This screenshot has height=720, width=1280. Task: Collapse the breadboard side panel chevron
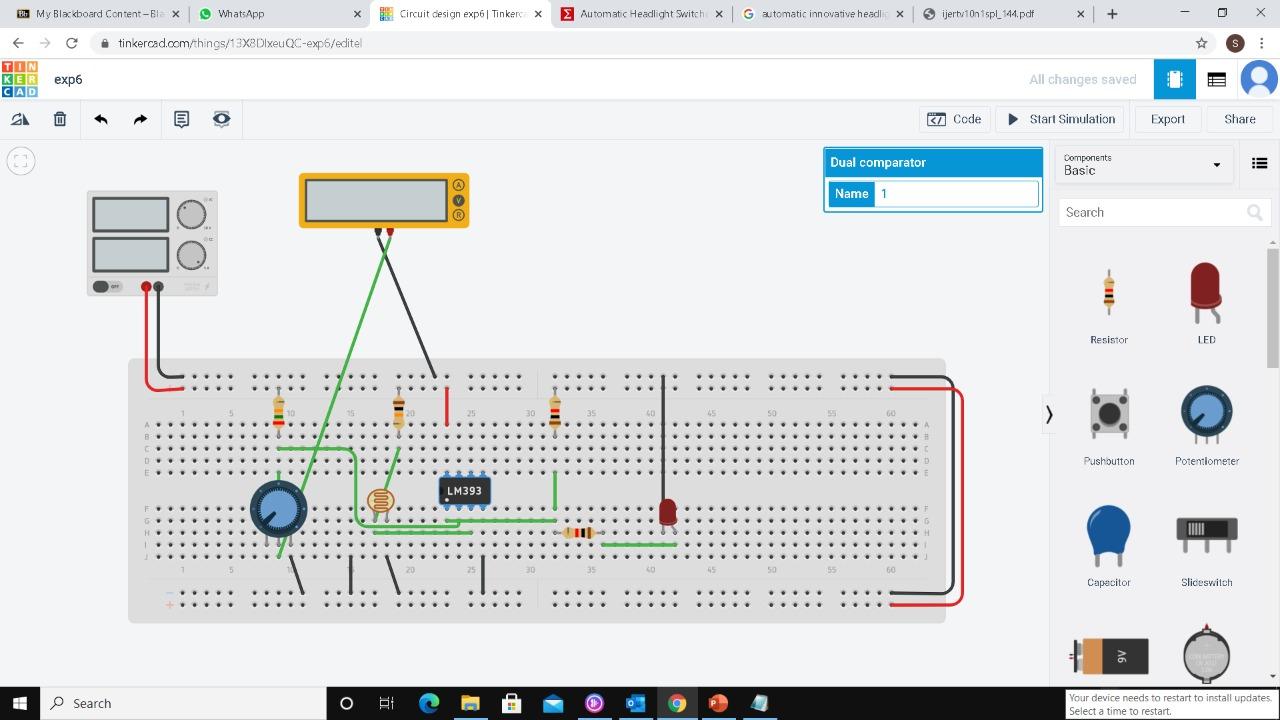(x=1049, y=414)
